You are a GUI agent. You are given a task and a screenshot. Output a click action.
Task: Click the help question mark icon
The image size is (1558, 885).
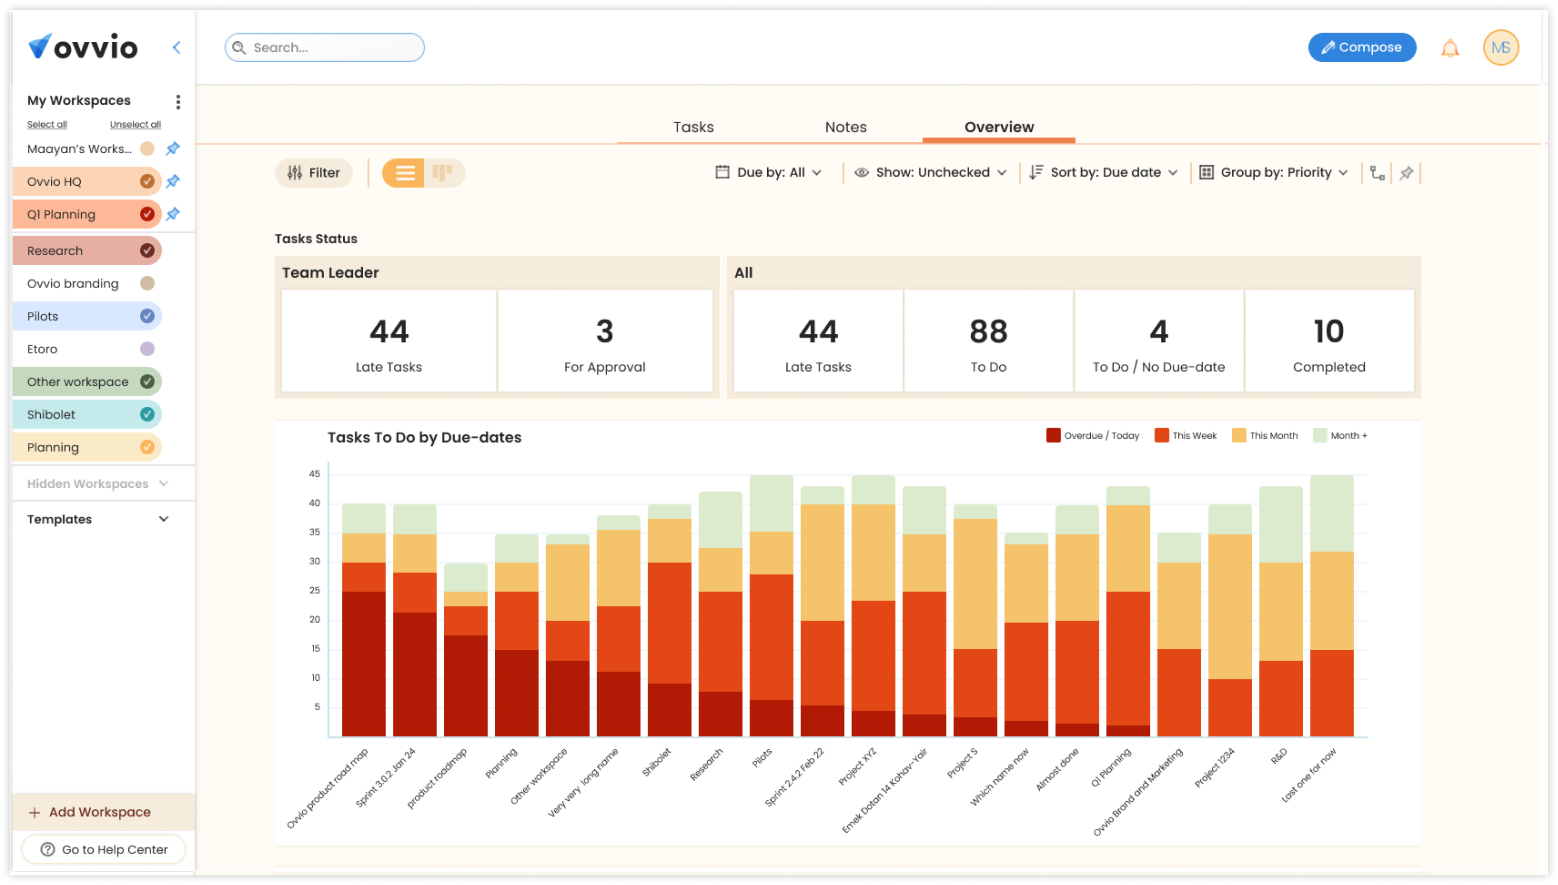[x=47, y=850]
